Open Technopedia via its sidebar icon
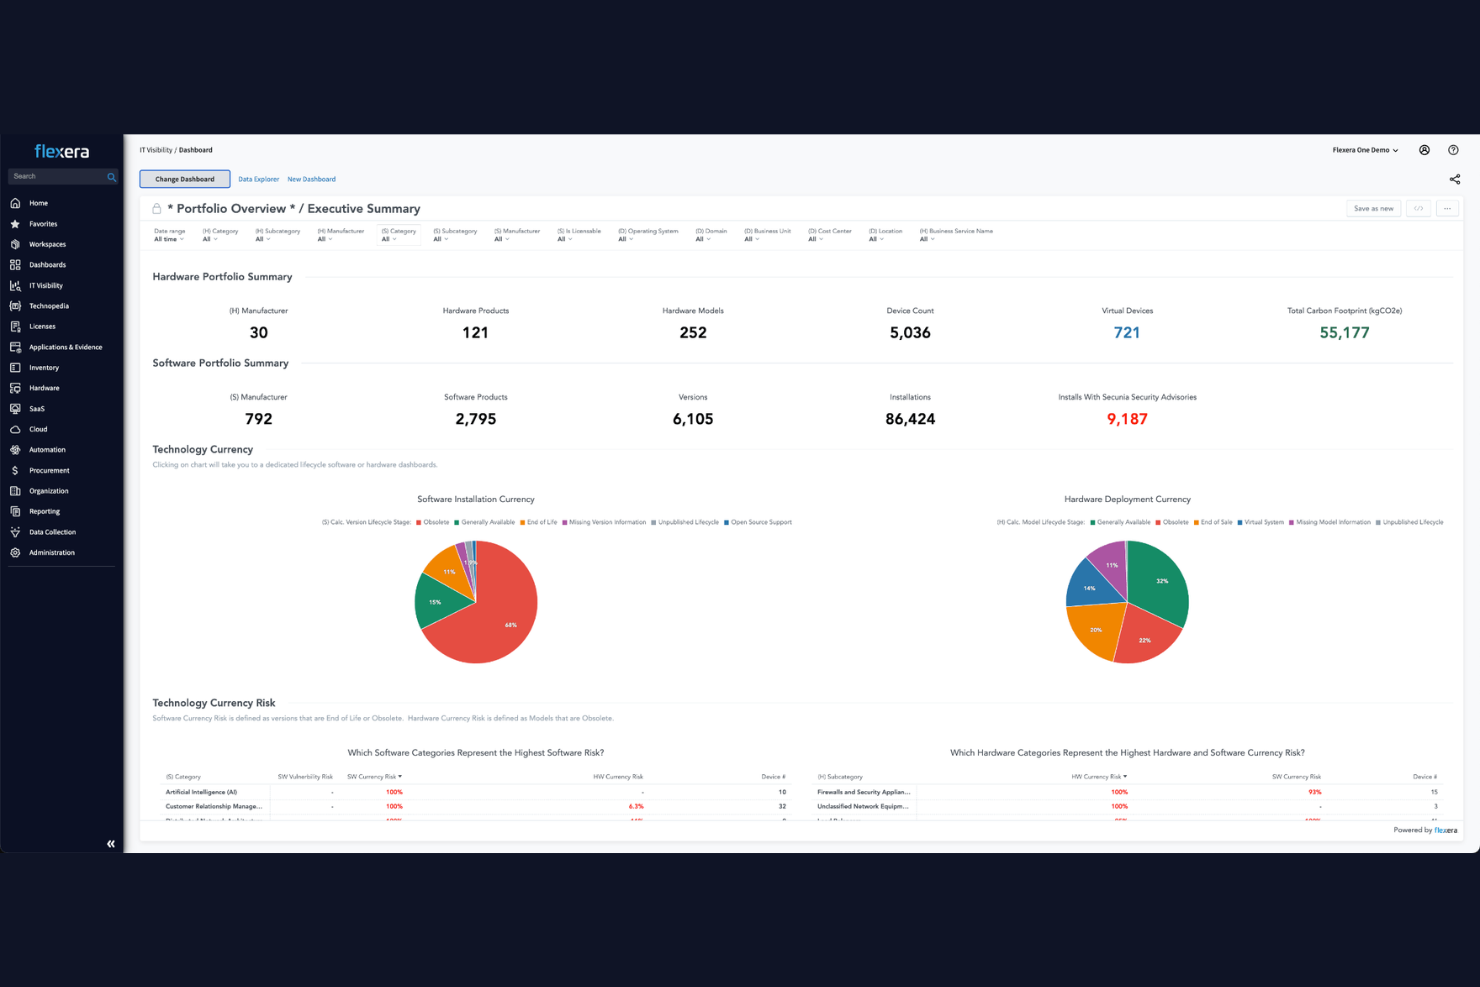Image resolution: width=1480 pixels, height=987 pixels. coord(15,306)
